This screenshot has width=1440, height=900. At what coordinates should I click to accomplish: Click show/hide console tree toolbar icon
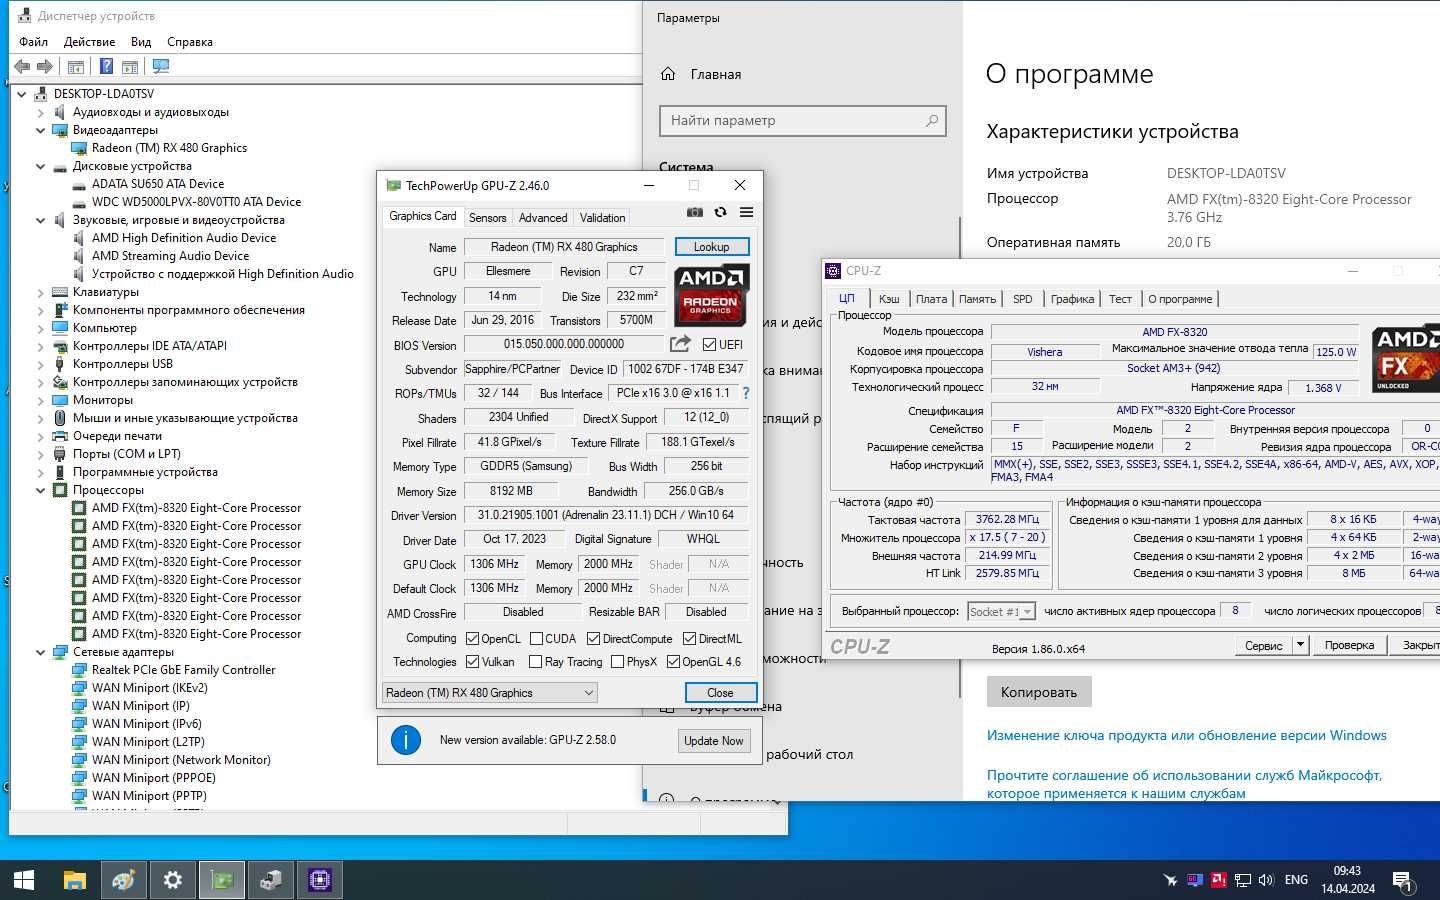click(75, 67)
